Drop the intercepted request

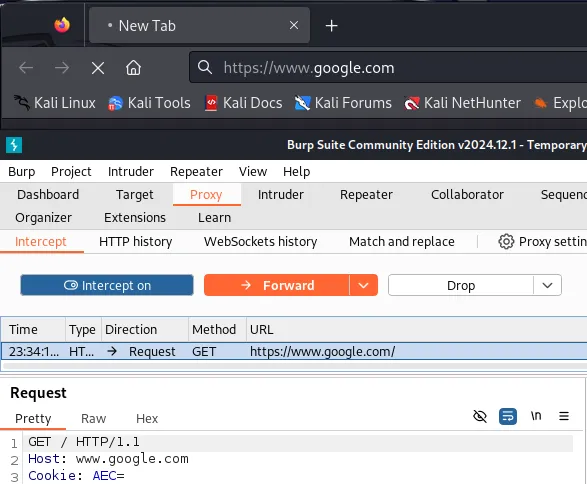pos(461,285)
